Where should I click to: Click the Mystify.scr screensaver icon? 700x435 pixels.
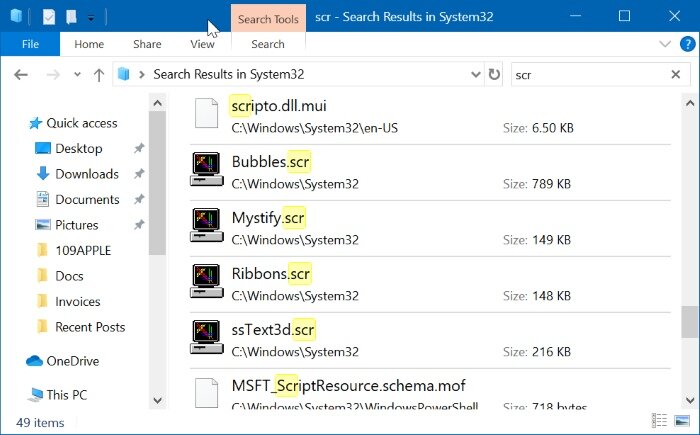(x=207, y=225)
